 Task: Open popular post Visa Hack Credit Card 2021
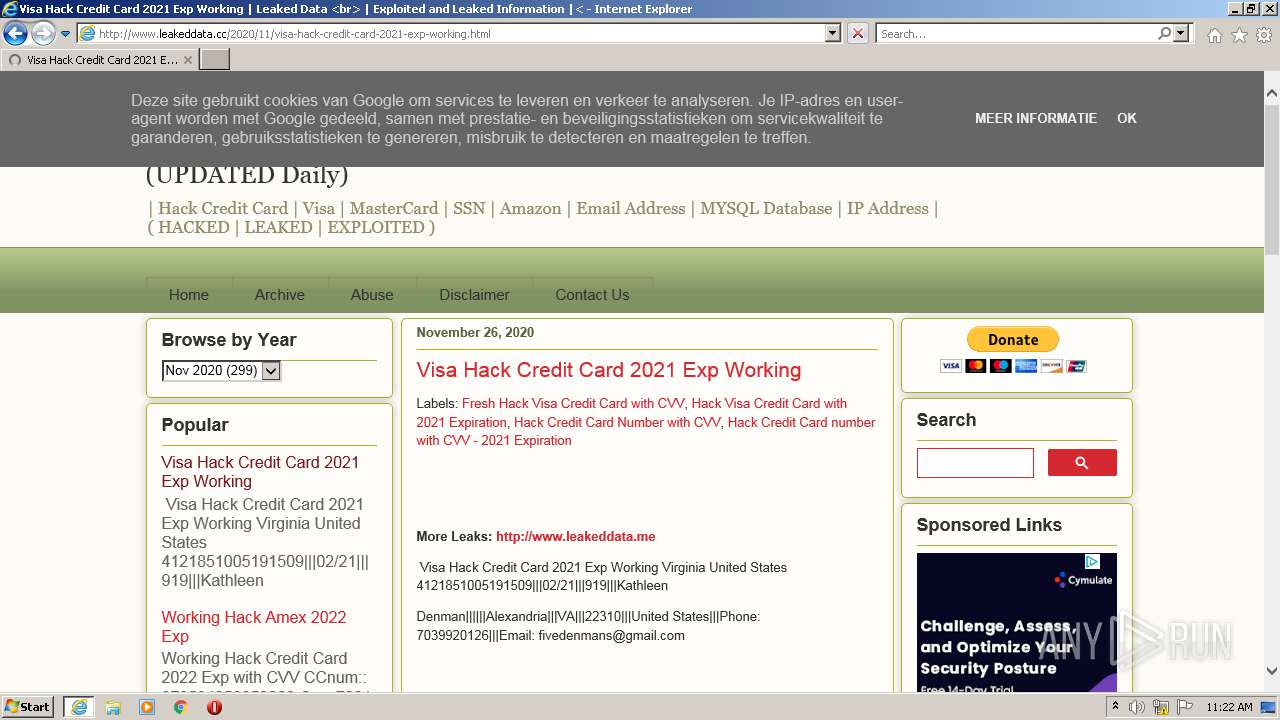pyautogui.click(x=260, y=472)
